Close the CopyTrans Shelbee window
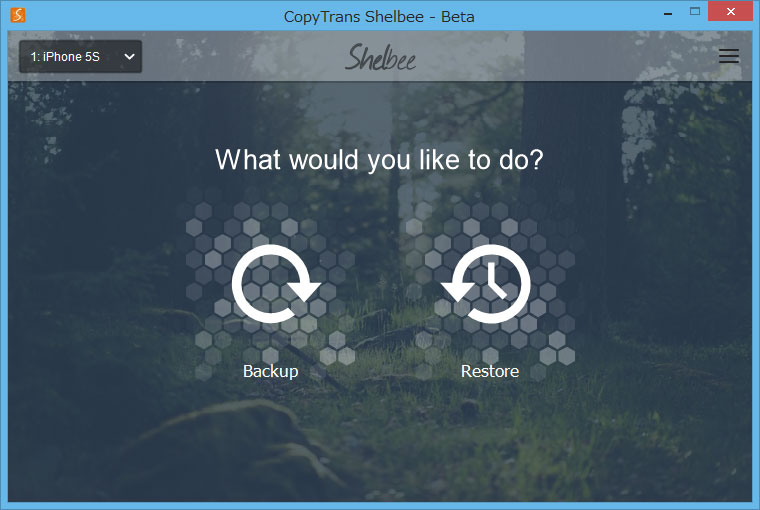Viewport: 760px width, 510px height. click(731, 11)
